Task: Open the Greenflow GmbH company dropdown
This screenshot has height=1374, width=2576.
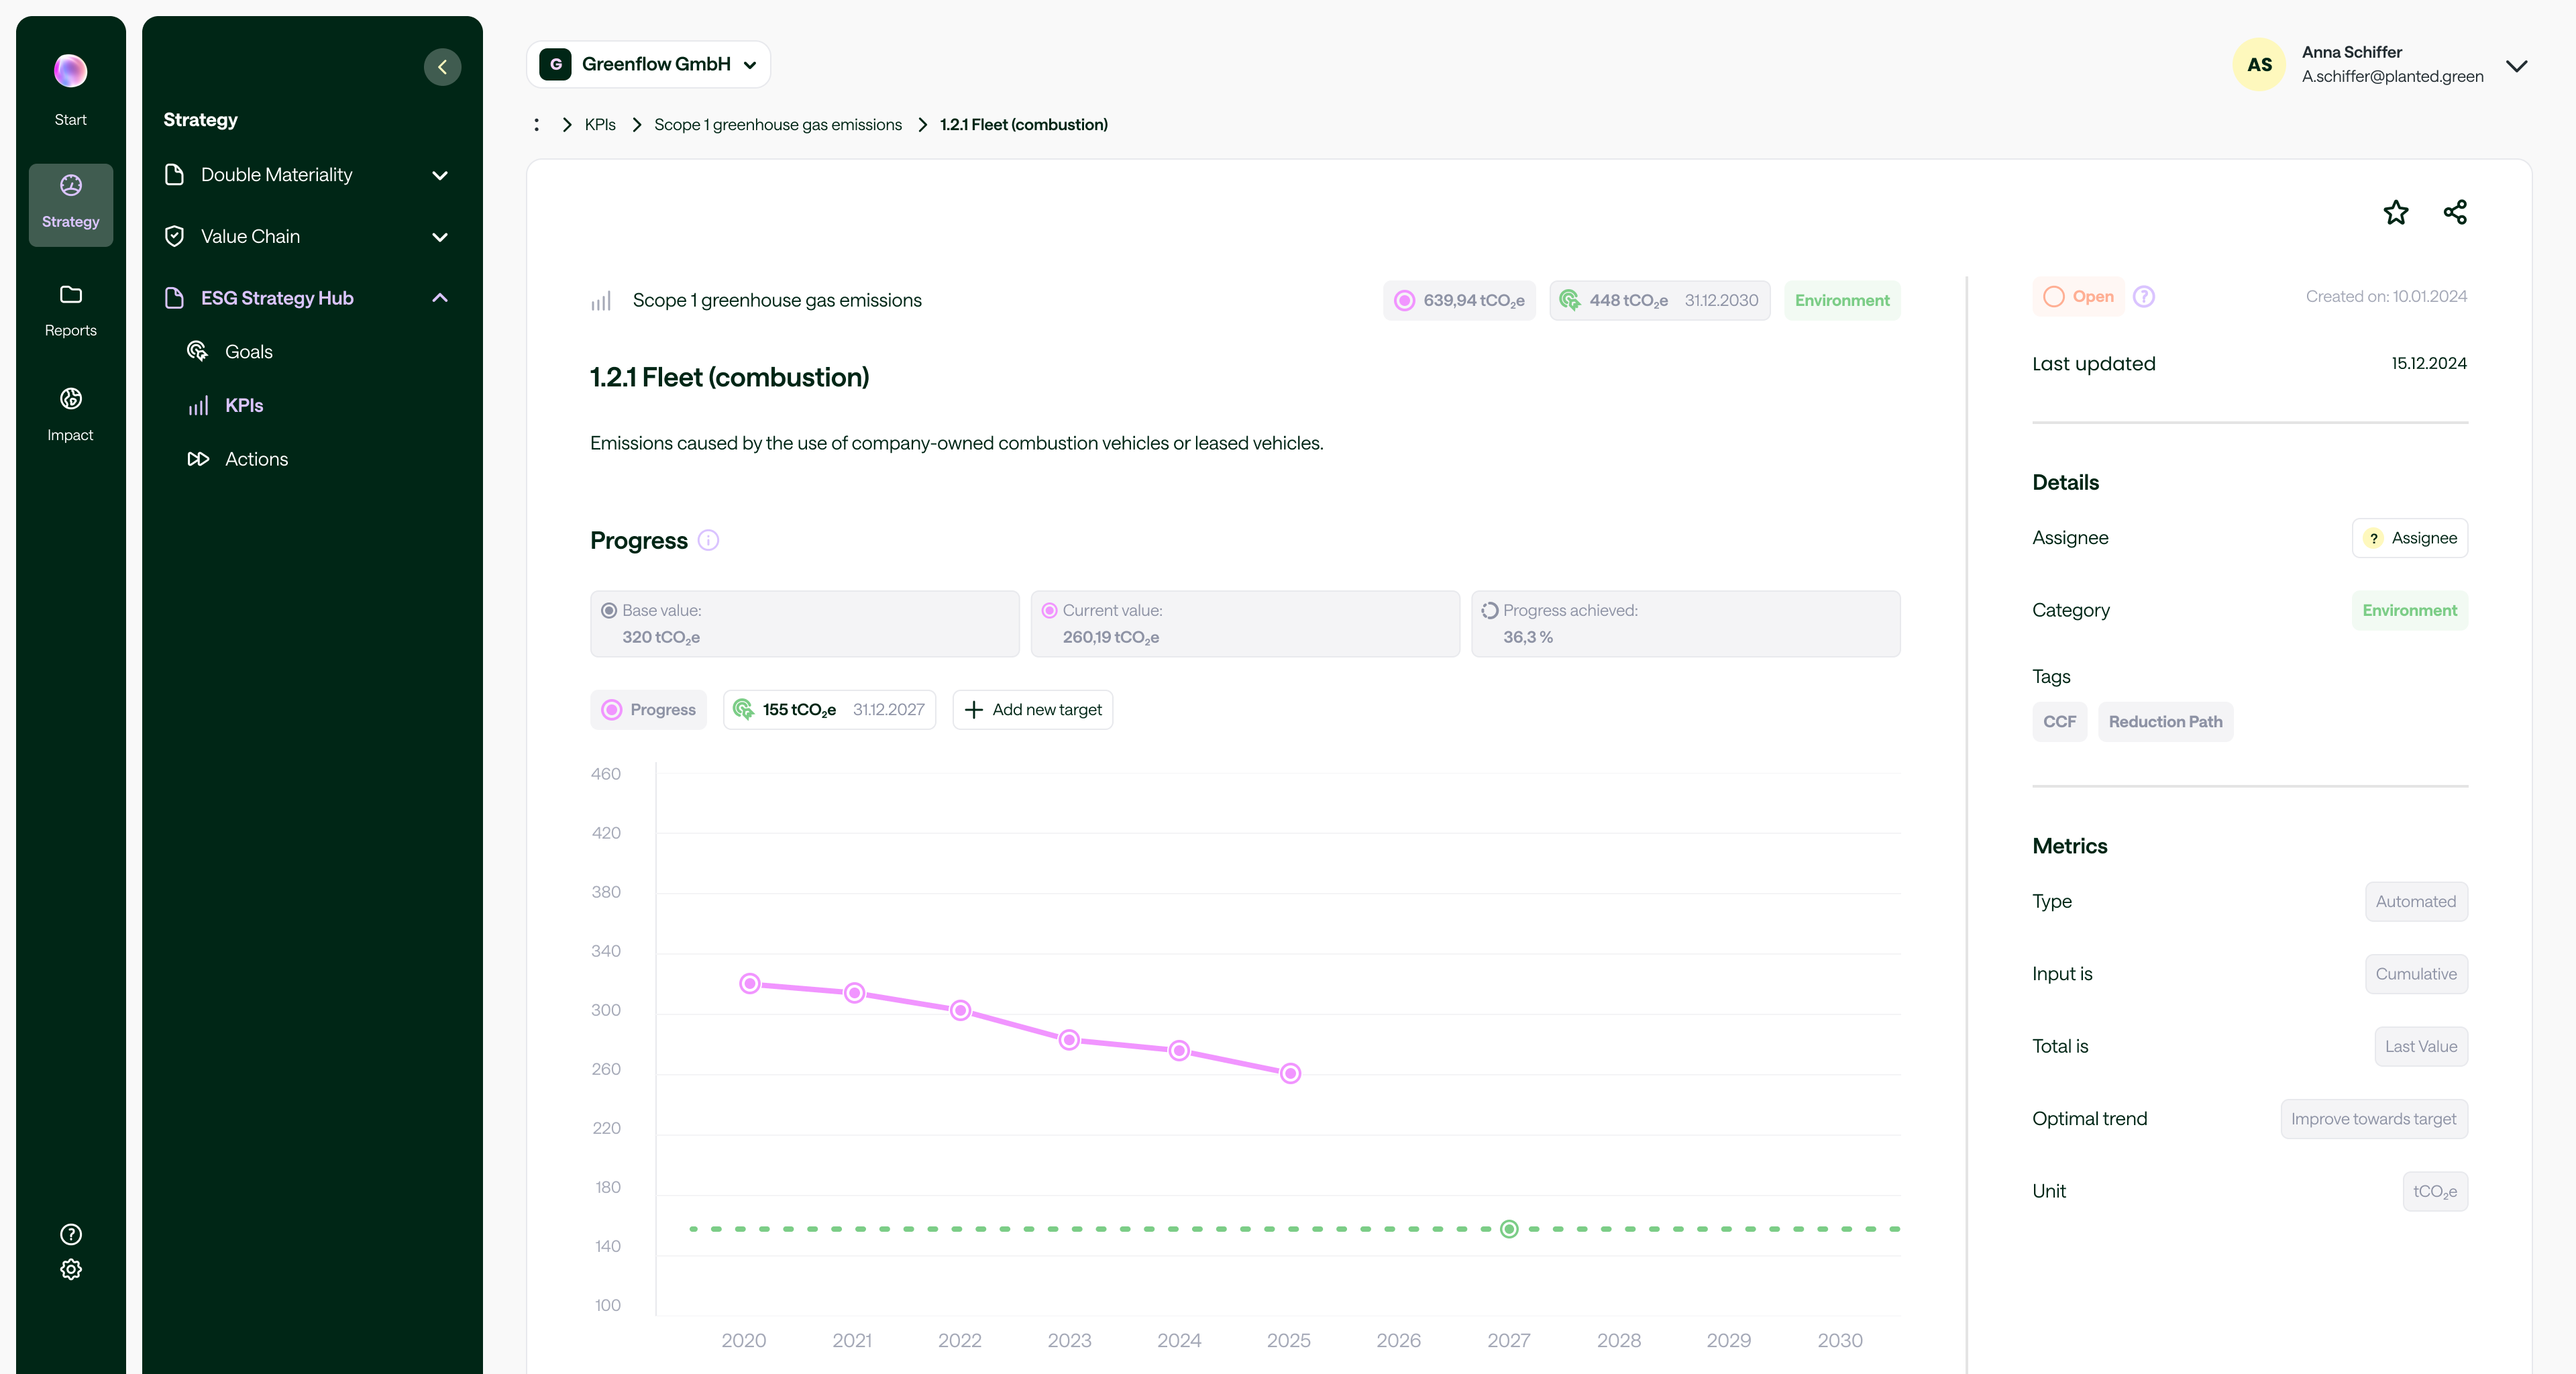Action: pos(648,64)
